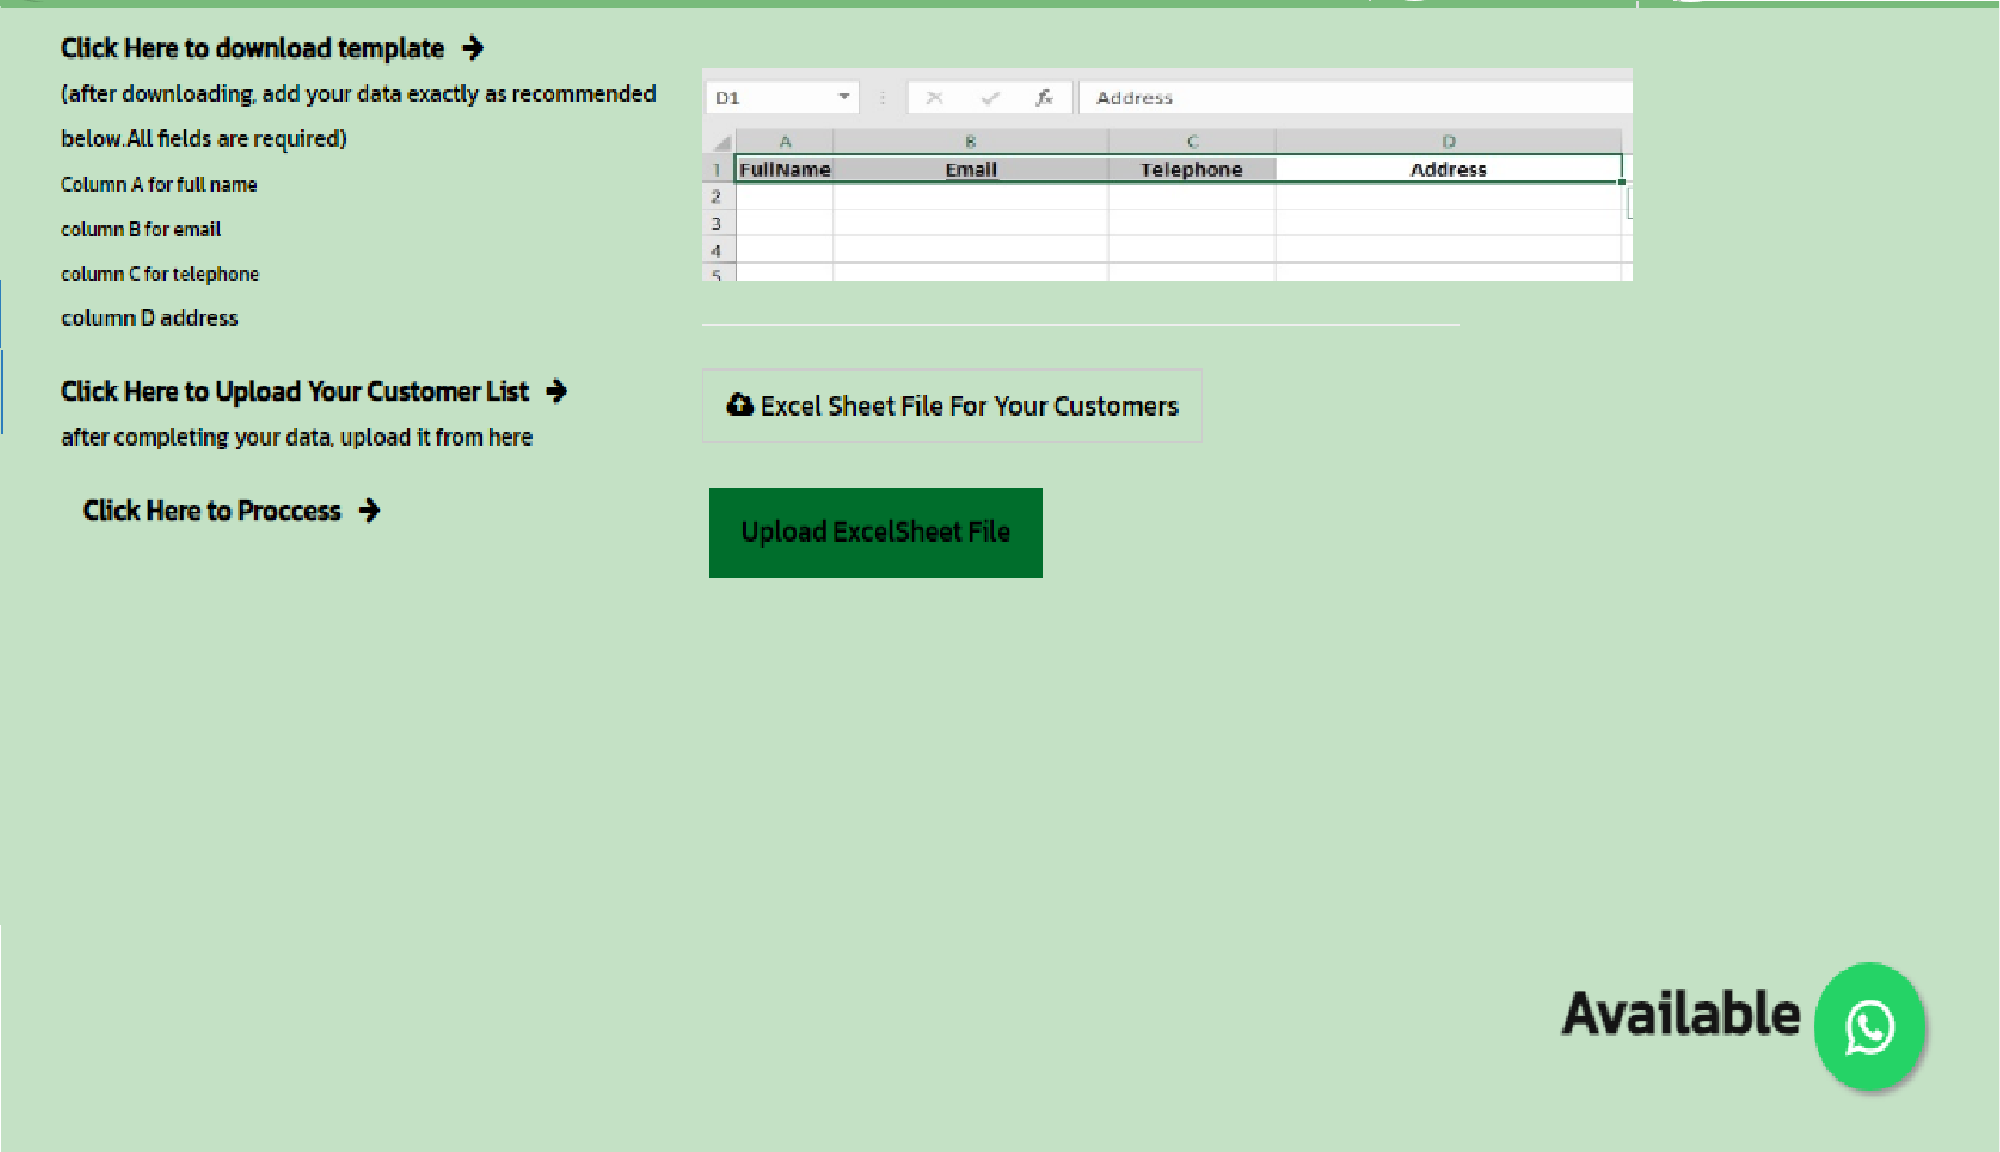Click column C header labeled Telephone
This screenshot has height=1152, width=2000.
click(1192, 141)
